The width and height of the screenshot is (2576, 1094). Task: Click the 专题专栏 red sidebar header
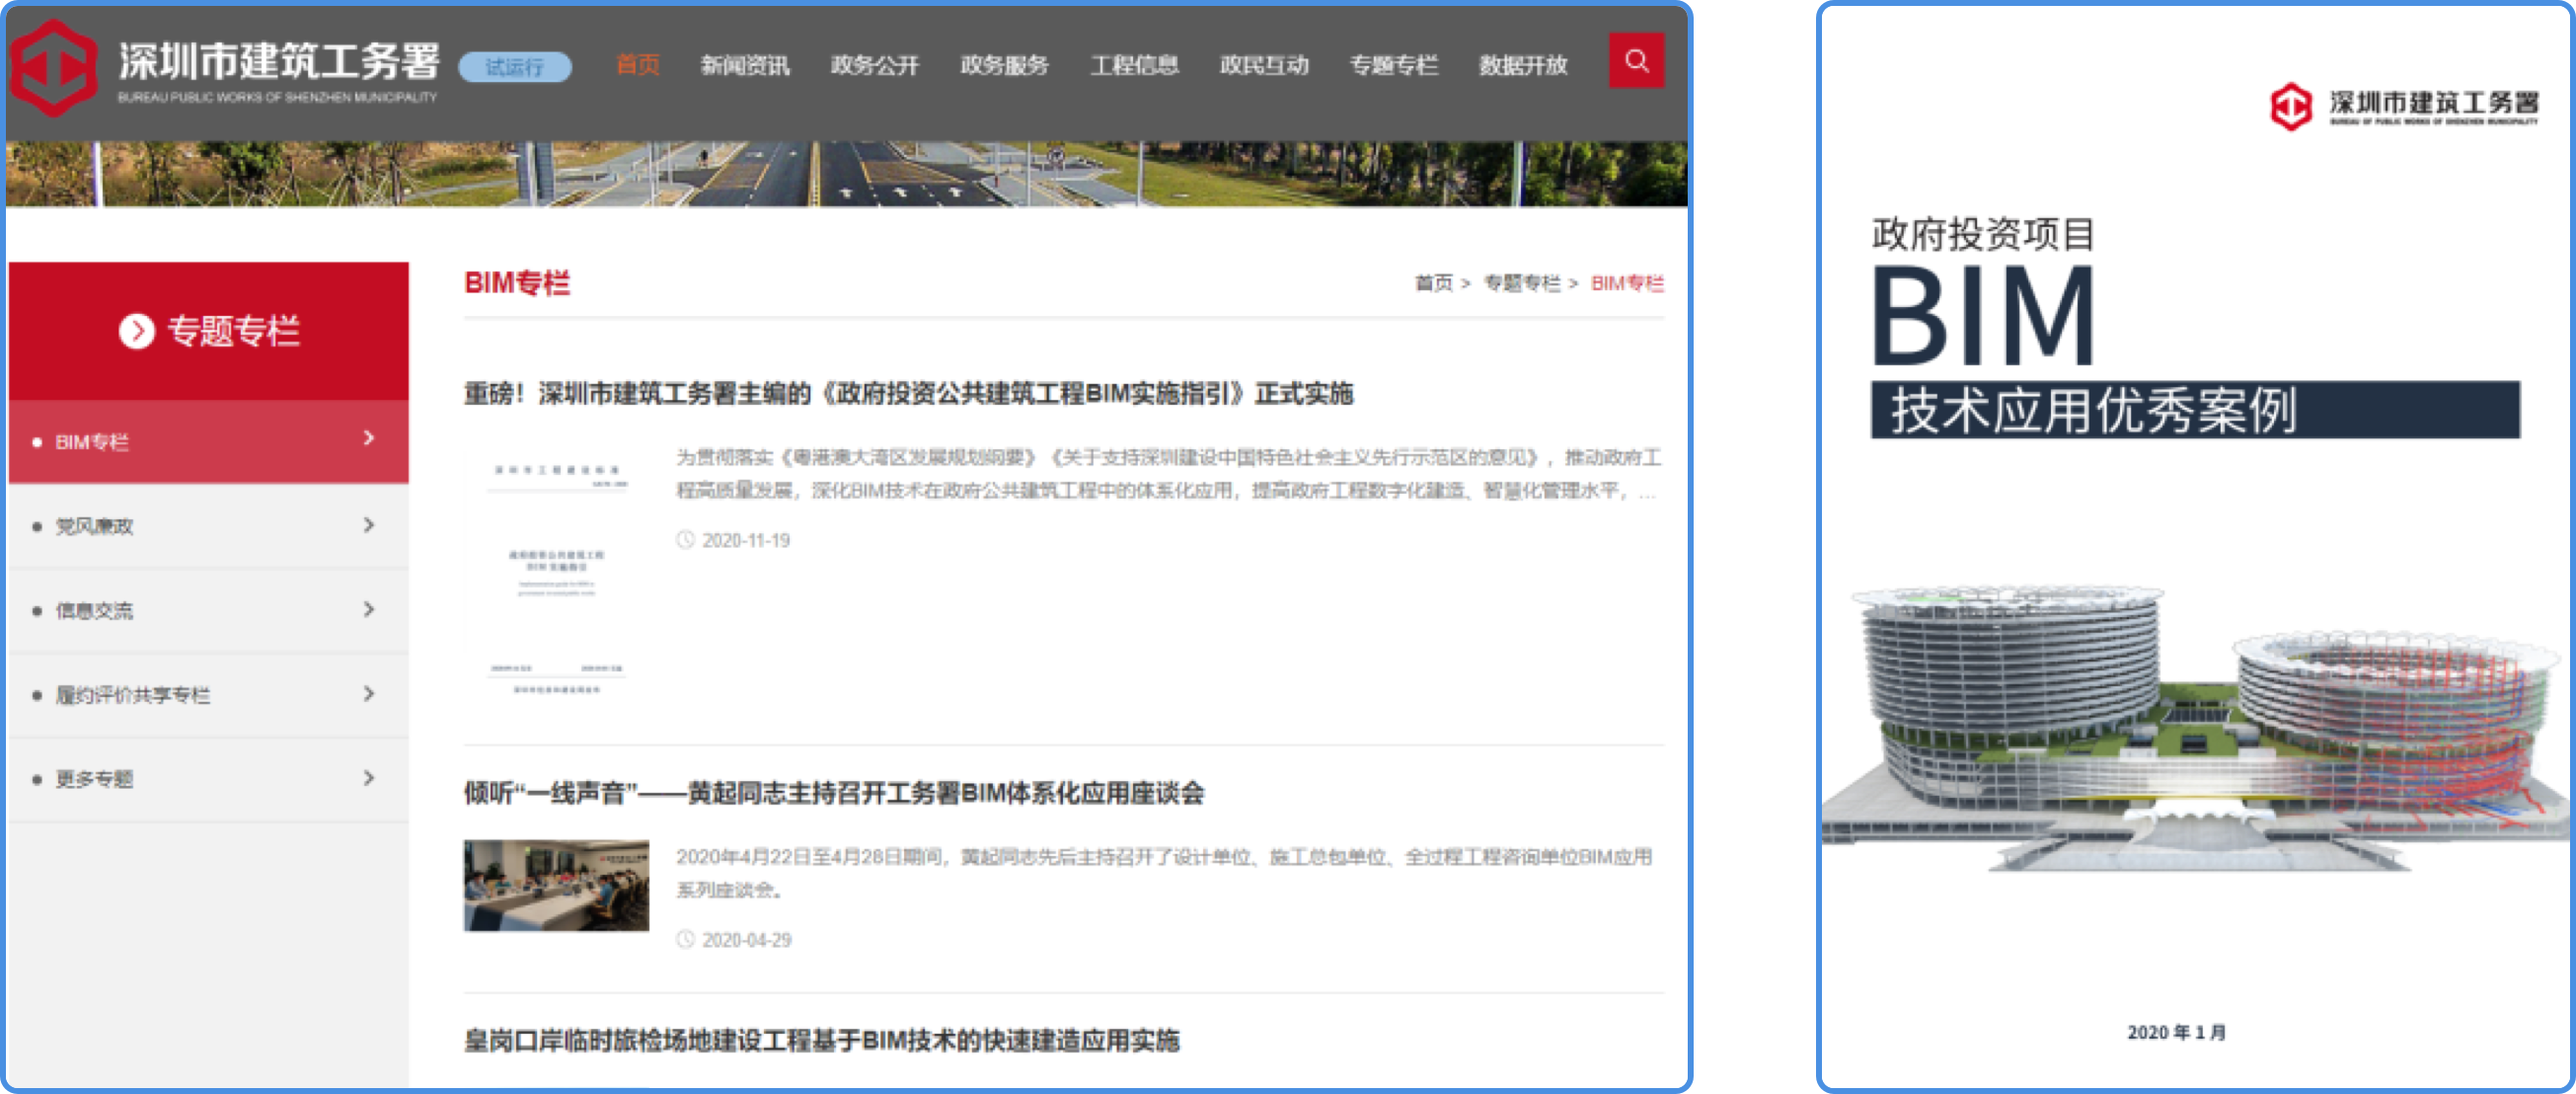click(209, 331)
